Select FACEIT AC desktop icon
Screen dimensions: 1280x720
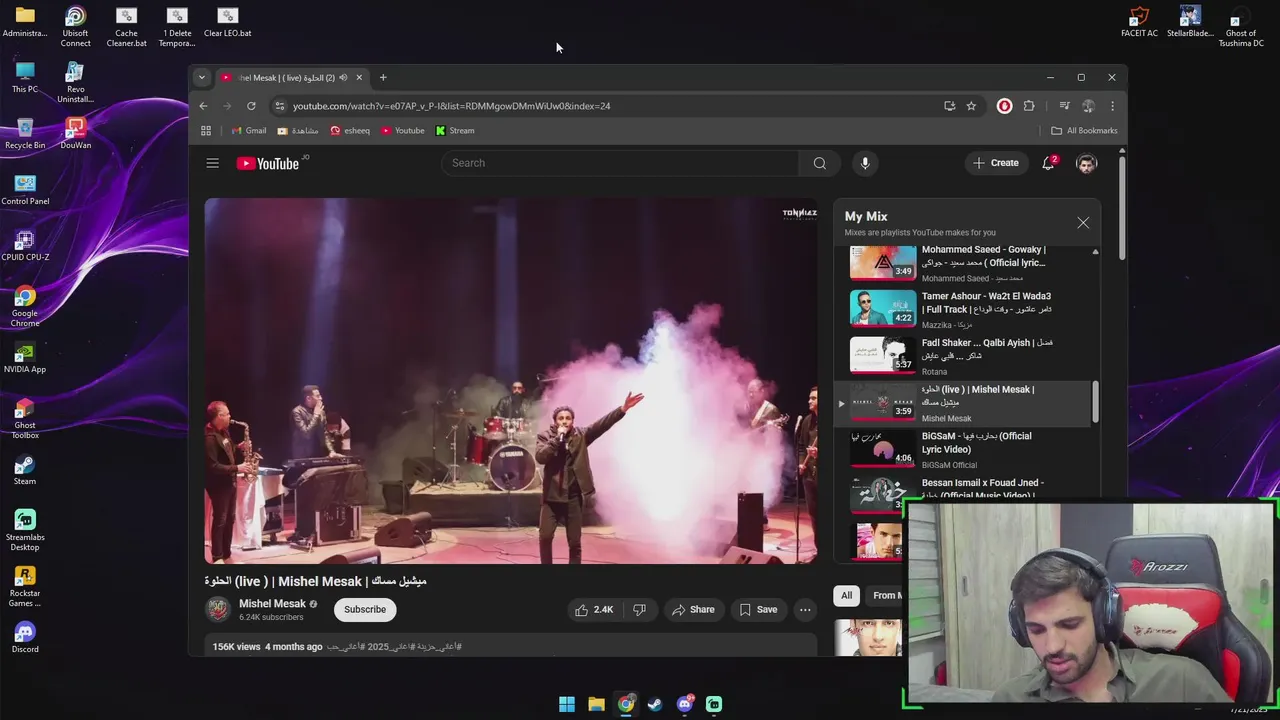click(1139, 22)
